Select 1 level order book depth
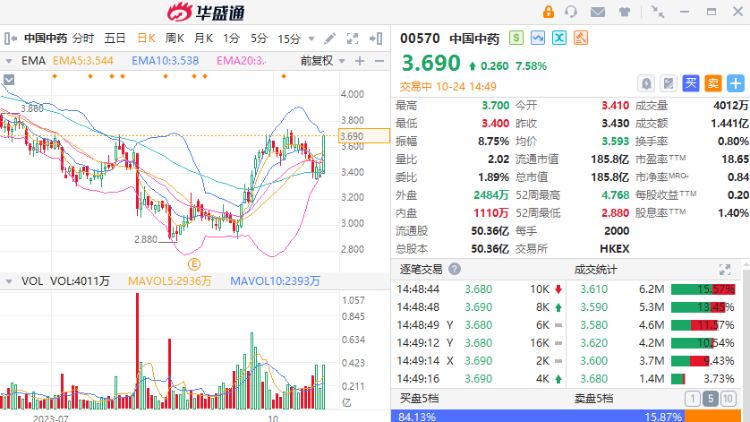This screenshot has height=422, width=750. pos(693,399)
